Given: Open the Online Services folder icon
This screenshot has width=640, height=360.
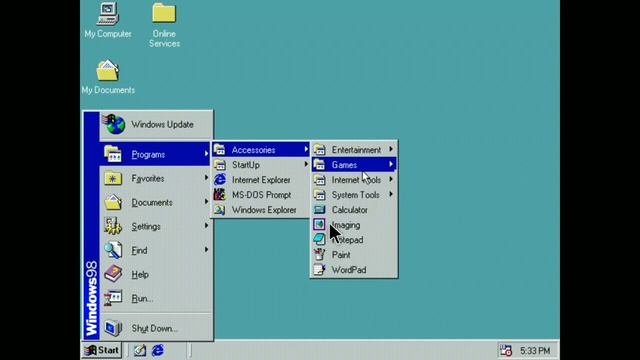Looking at the screenshot, I should tap(164, 13).
